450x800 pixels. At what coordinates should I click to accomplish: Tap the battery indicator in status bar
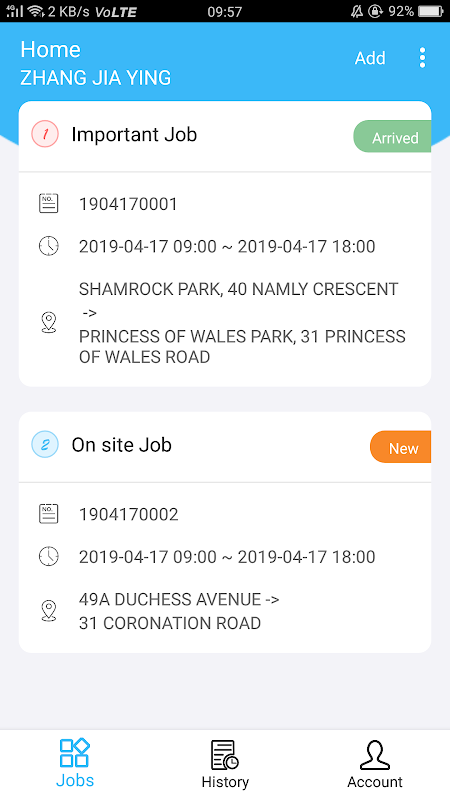(431, 11)
